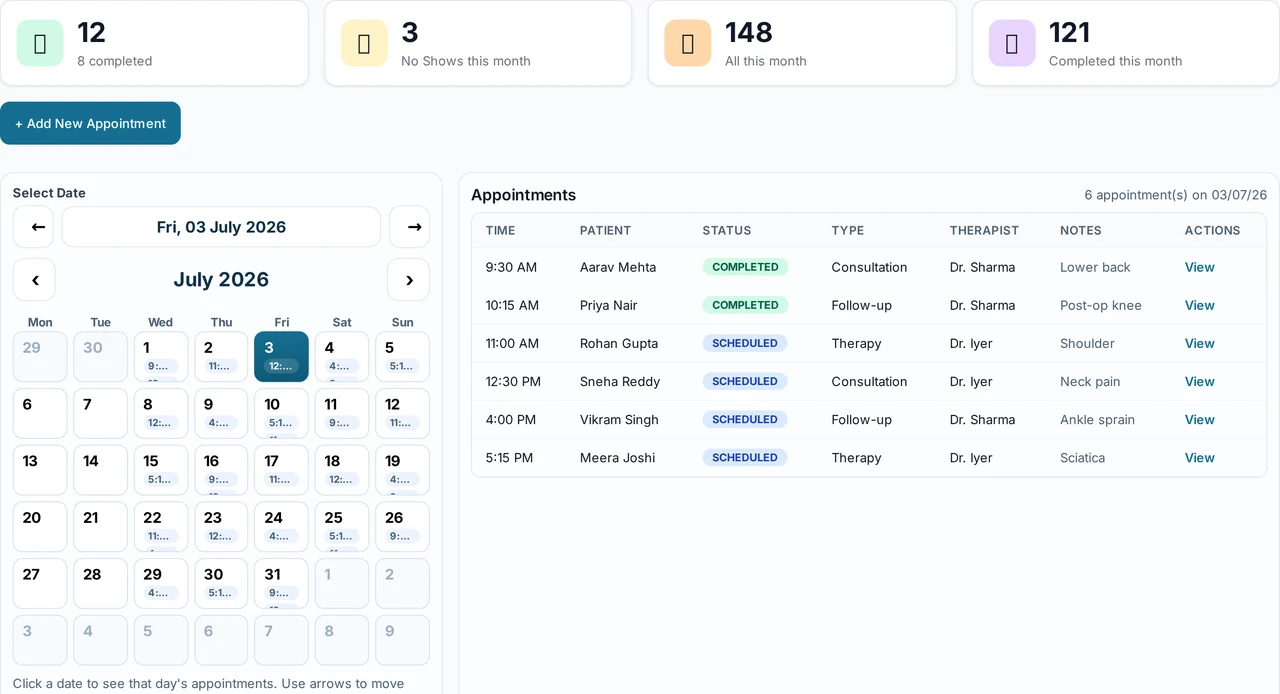This screenshot has height=694, width=1280.
Task: Select July 31 in the calendar
Action: [282, 583]
